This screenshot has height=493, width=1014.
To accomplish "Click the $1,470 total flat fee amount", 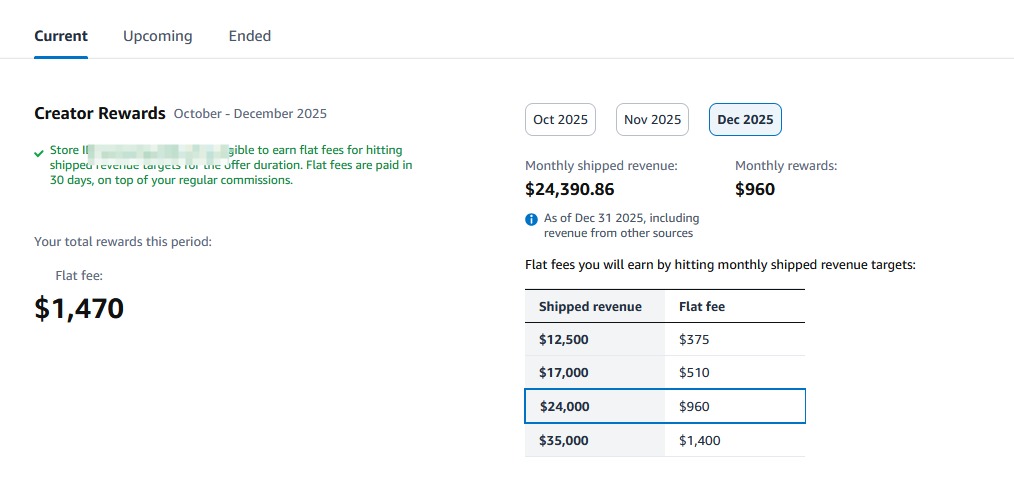I will point(79,308).
